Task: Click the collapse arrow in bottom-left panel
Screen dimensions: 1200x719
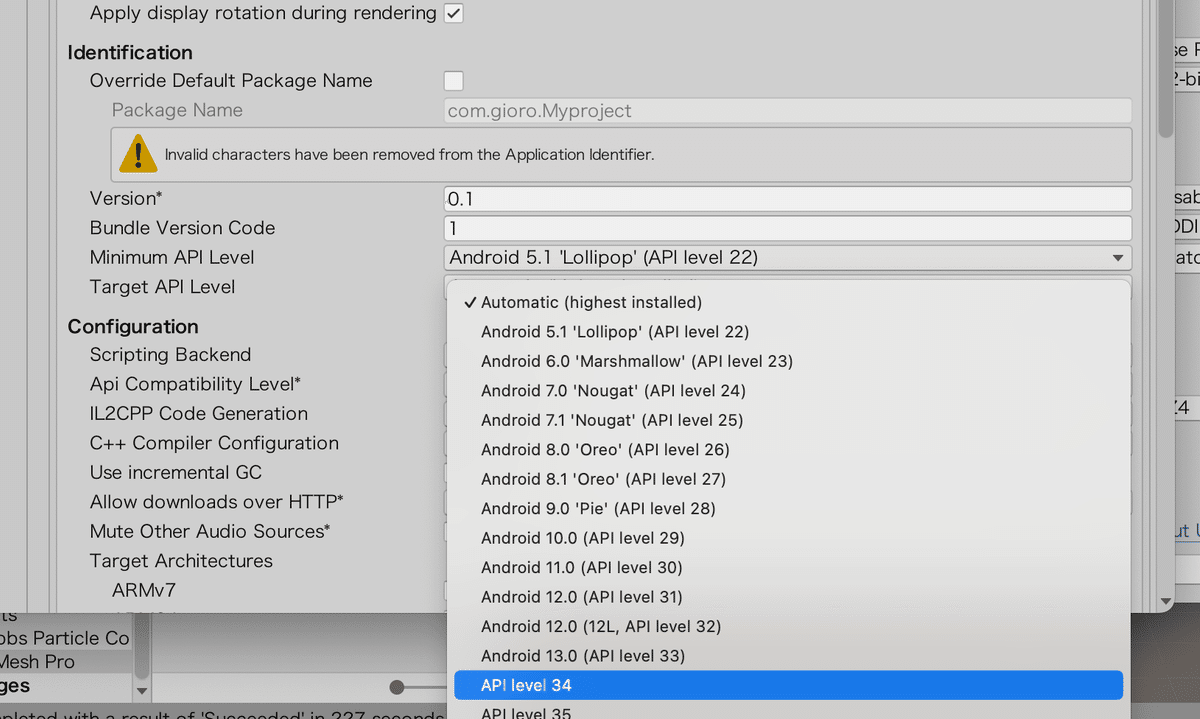Action: click(141, 690)
